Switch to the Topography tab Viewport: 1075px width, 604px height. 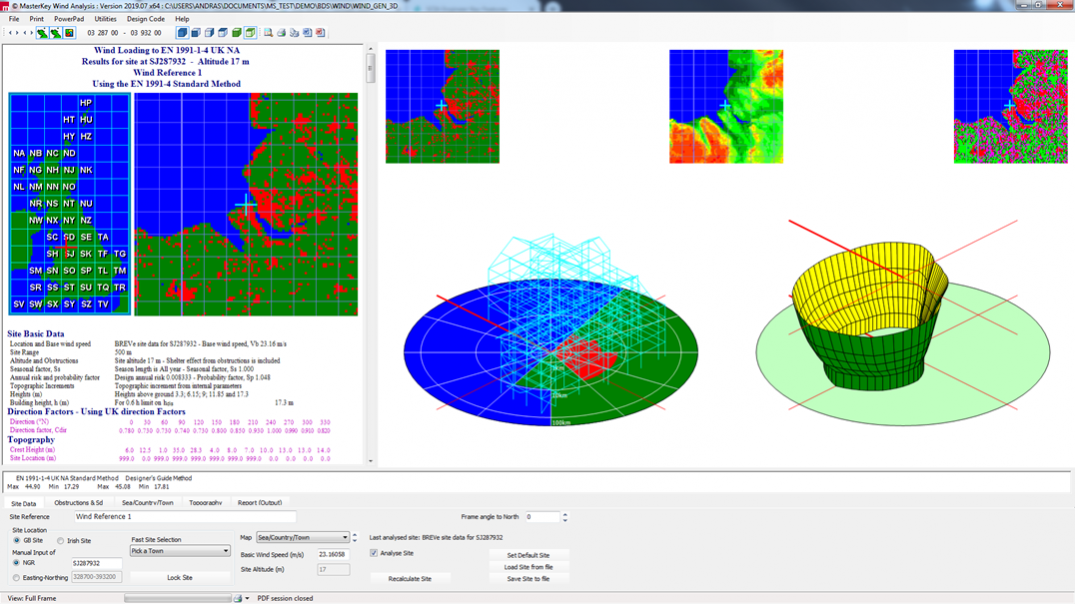coord(205,503)
